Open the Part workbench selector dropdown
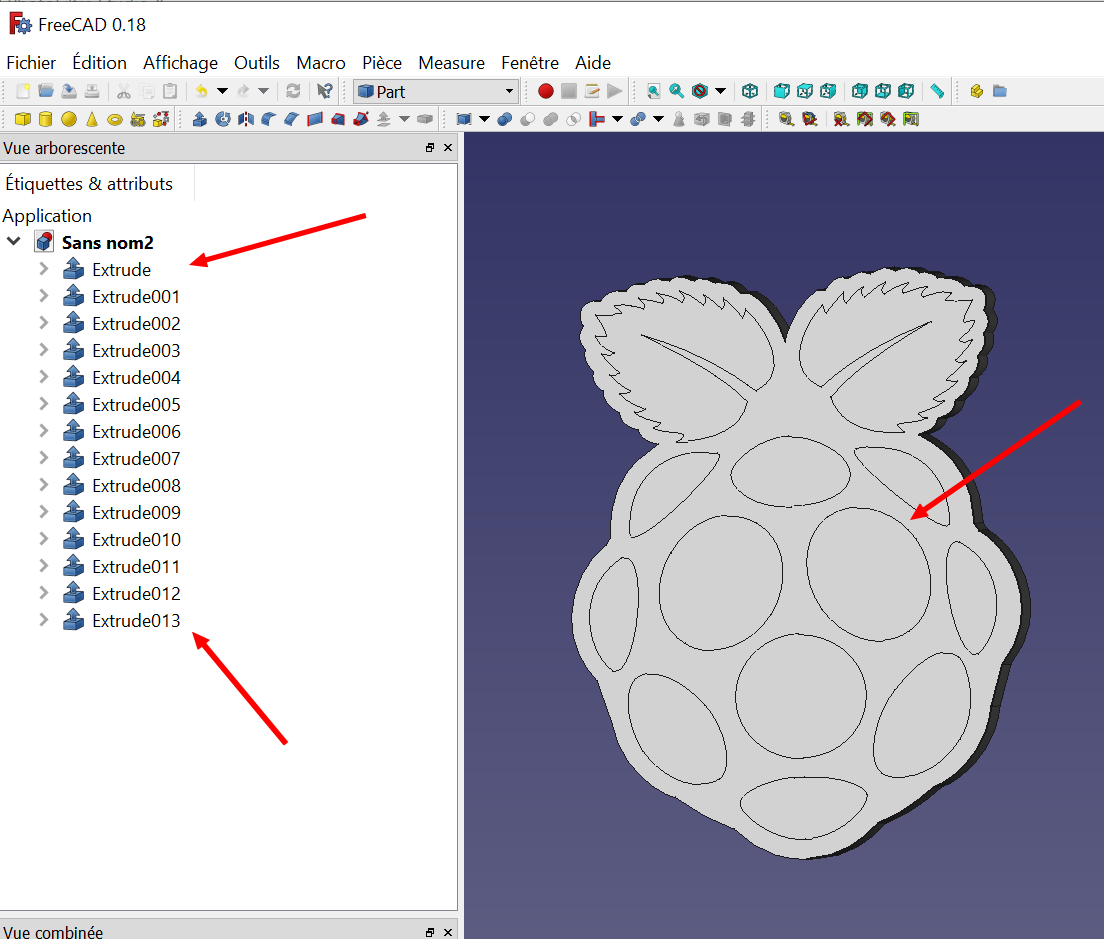Screen dimensions: 1104x939 click(x=436, y=92)
